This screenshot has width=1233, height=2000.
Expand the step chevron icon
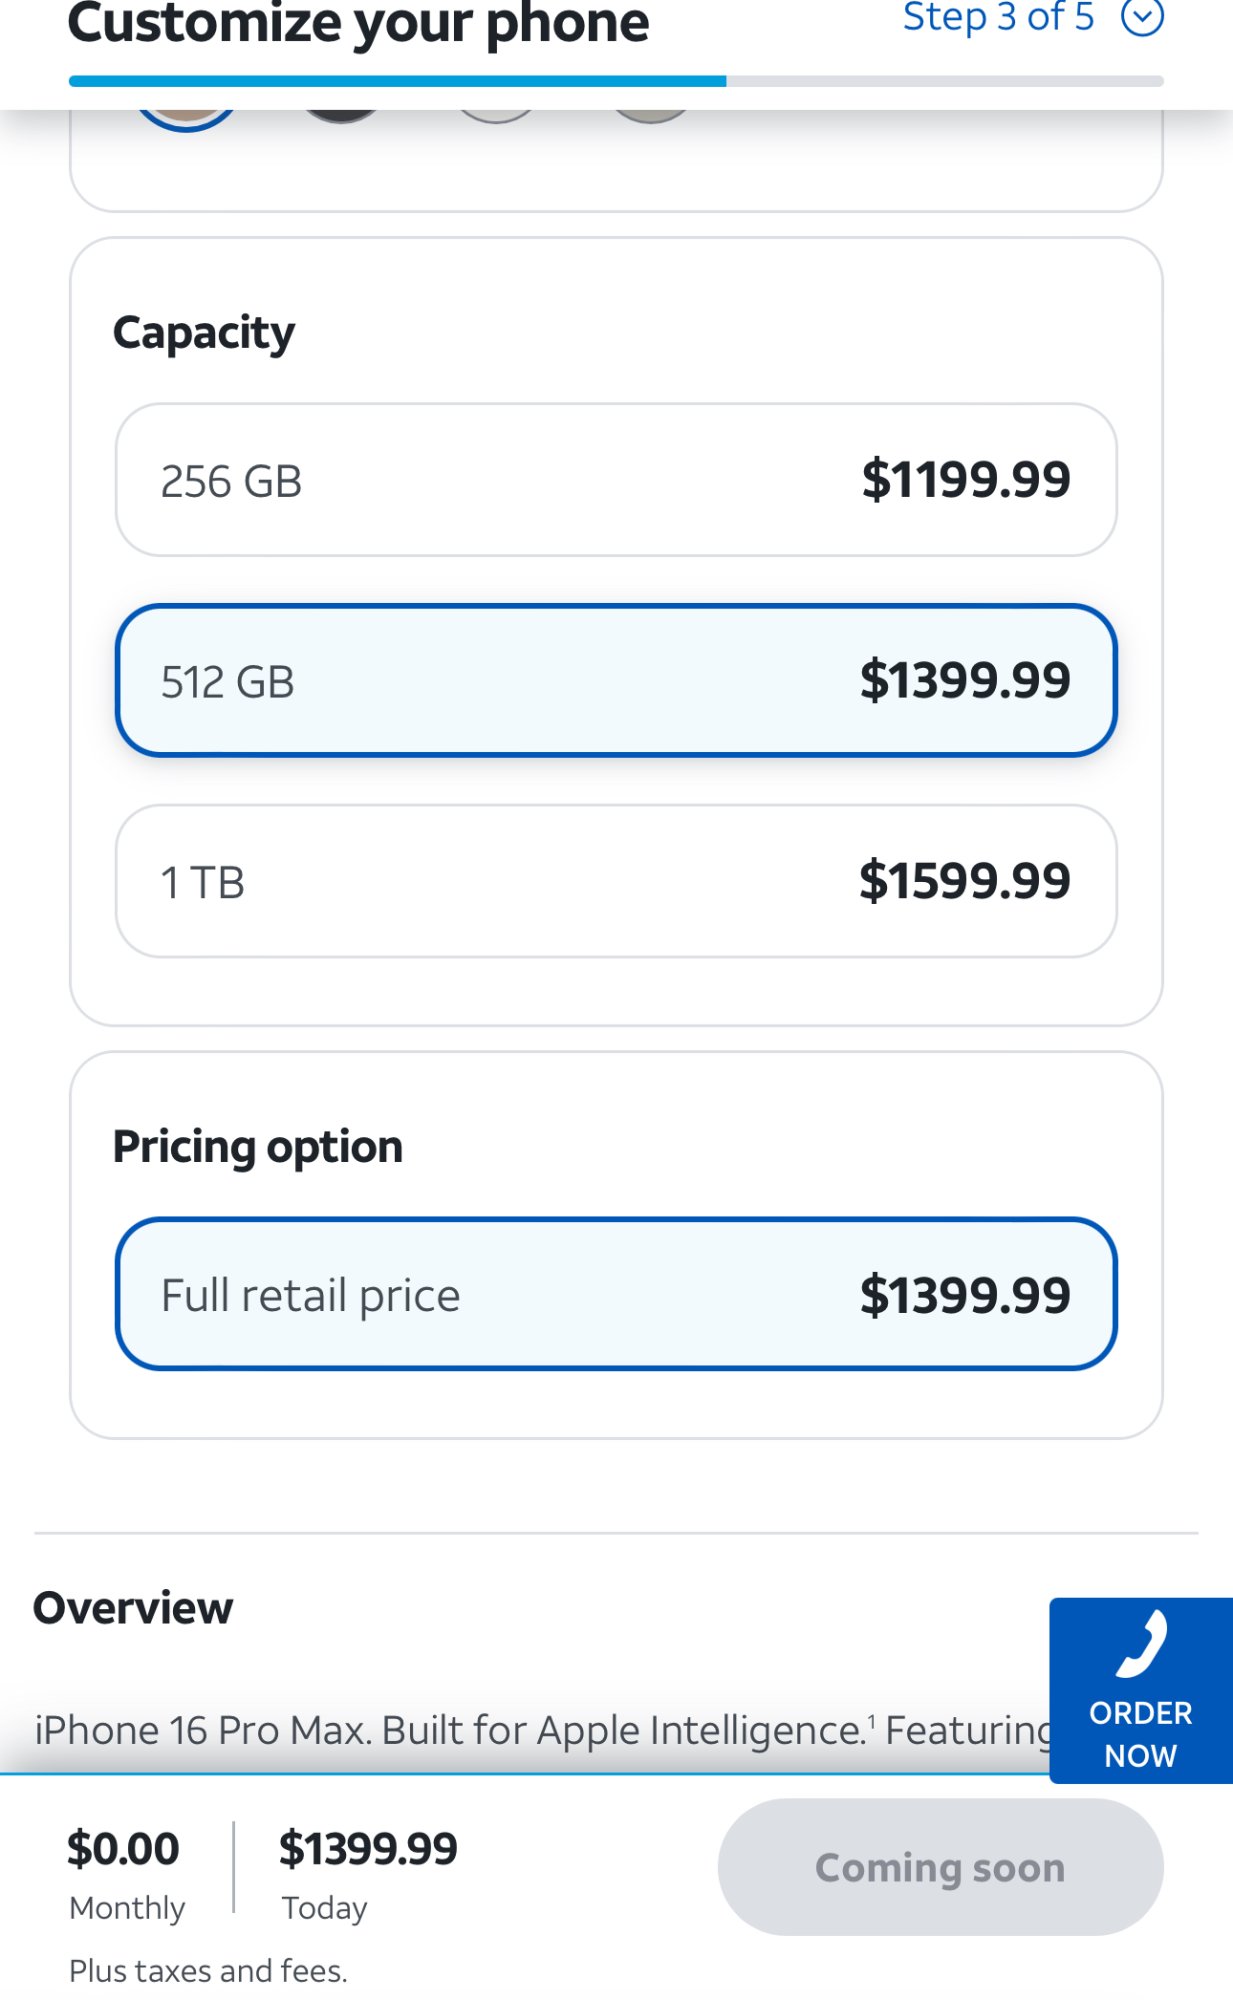coord(1142,17)
